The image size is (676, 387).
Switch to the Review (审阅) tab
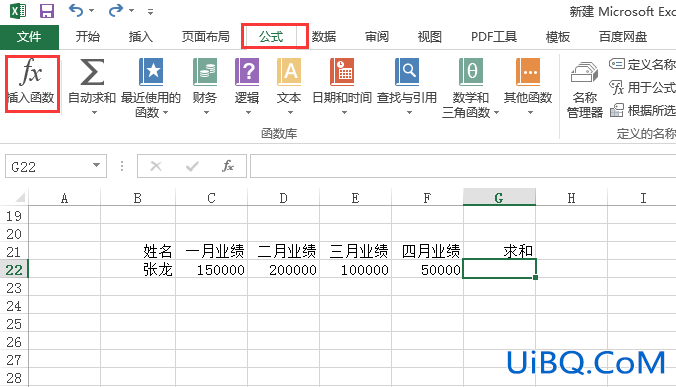coord(377,37)
